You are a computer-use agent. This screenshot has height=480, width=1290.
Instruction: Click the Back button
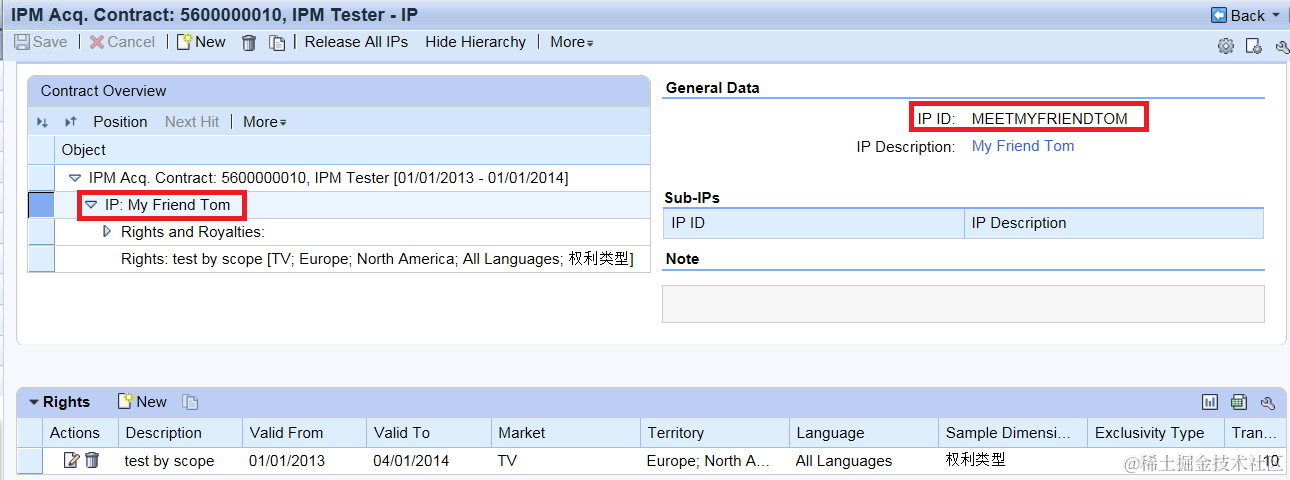point(1237,15)
